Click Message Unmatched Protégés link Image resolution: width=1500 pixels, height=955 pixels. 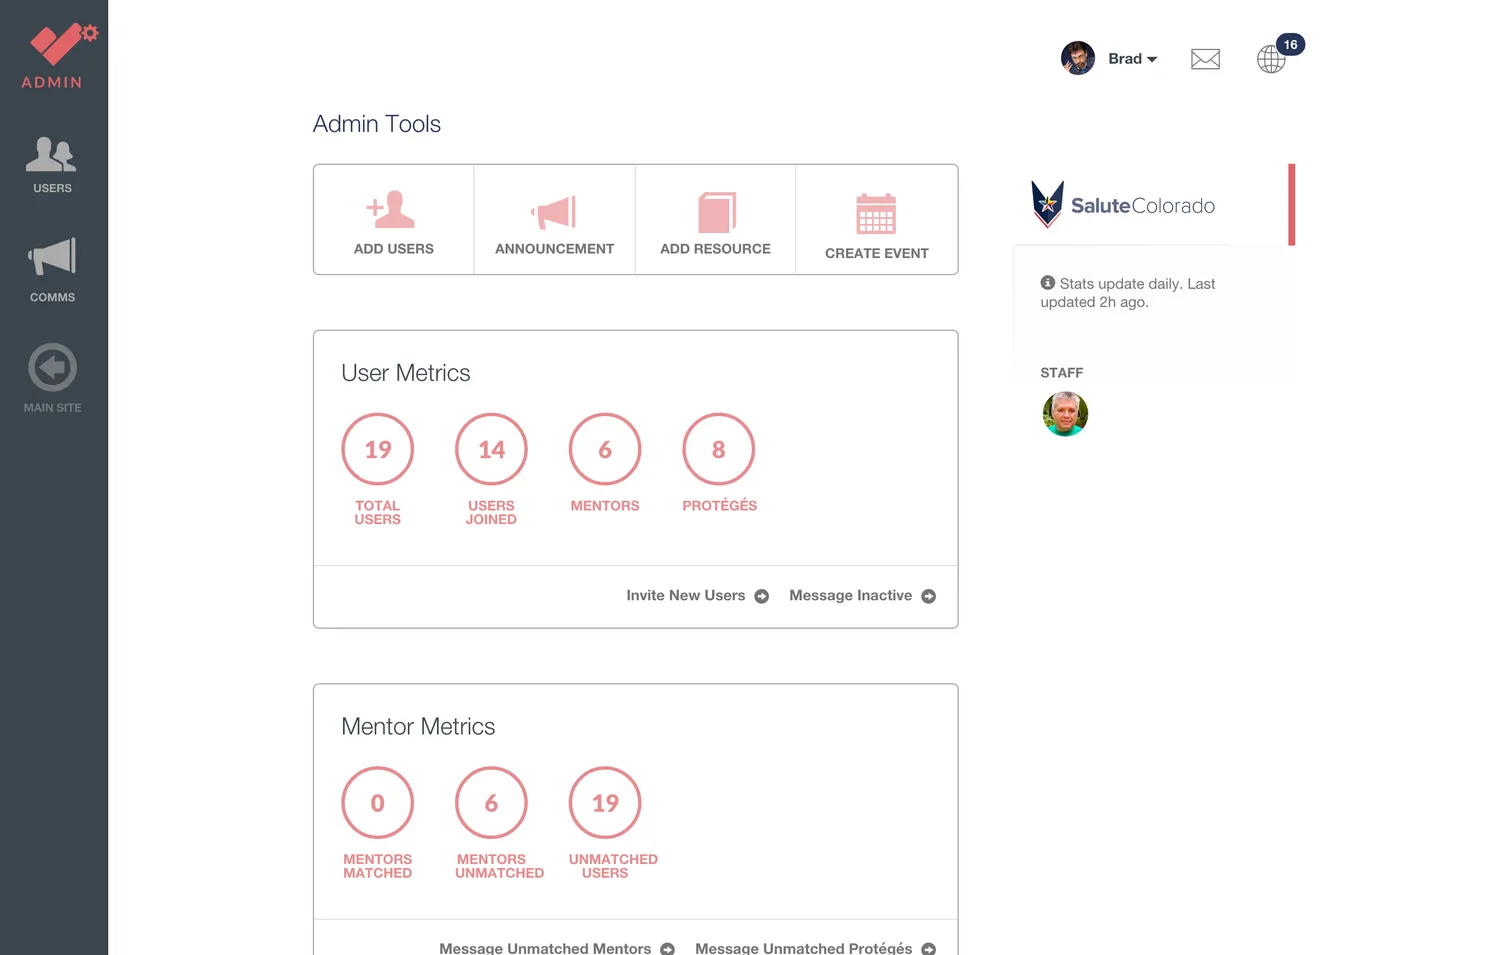(x=815, y=947)
